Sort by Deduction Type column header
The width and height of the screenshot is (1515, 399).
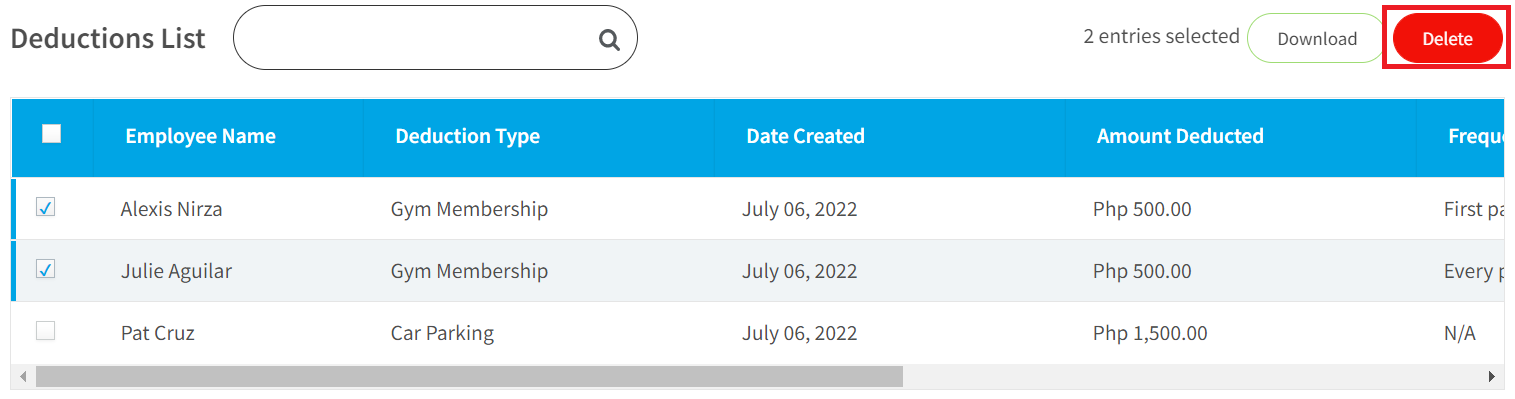(467, 136)
